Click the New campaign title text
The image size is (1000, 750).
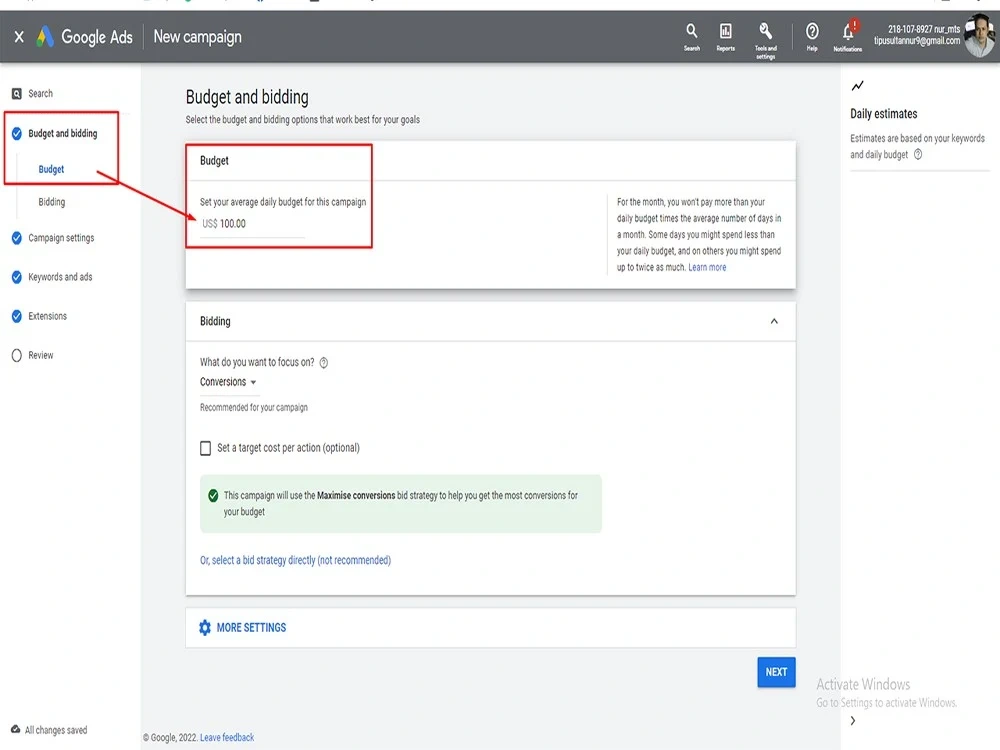click(x=197, y=37)
